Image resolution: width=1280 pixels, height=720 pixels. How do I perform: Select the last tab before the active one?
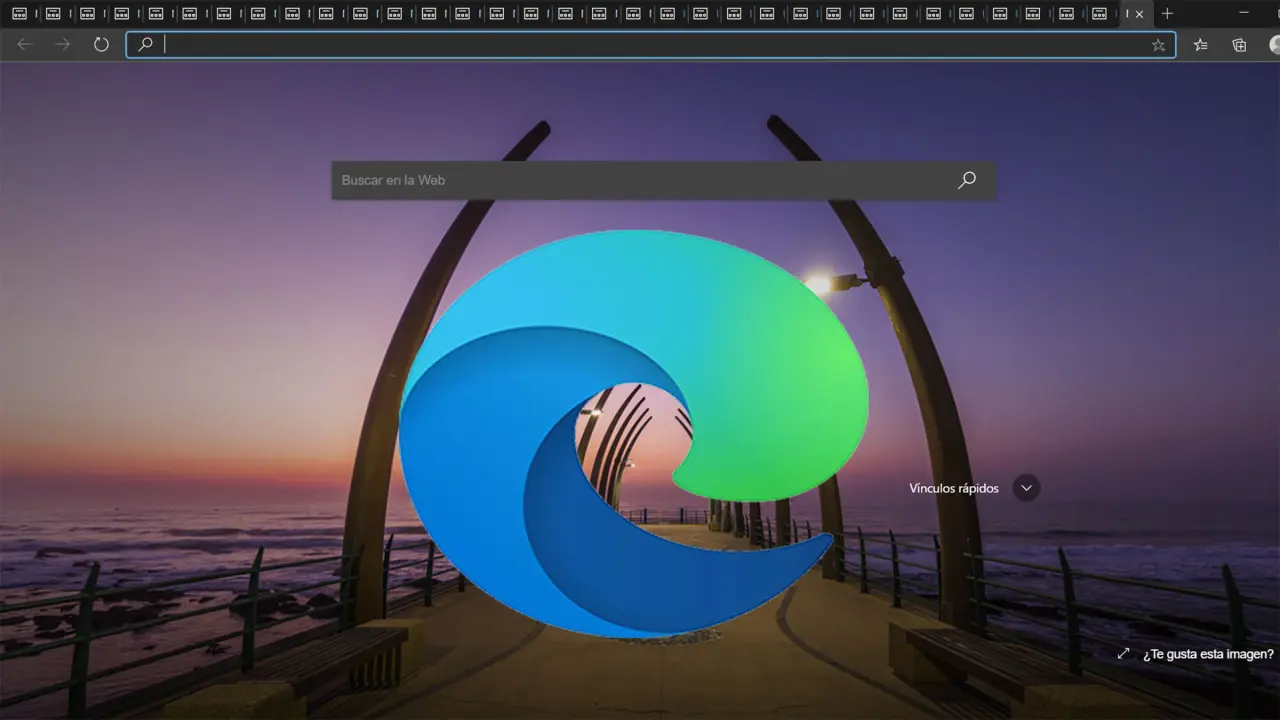1099,14
